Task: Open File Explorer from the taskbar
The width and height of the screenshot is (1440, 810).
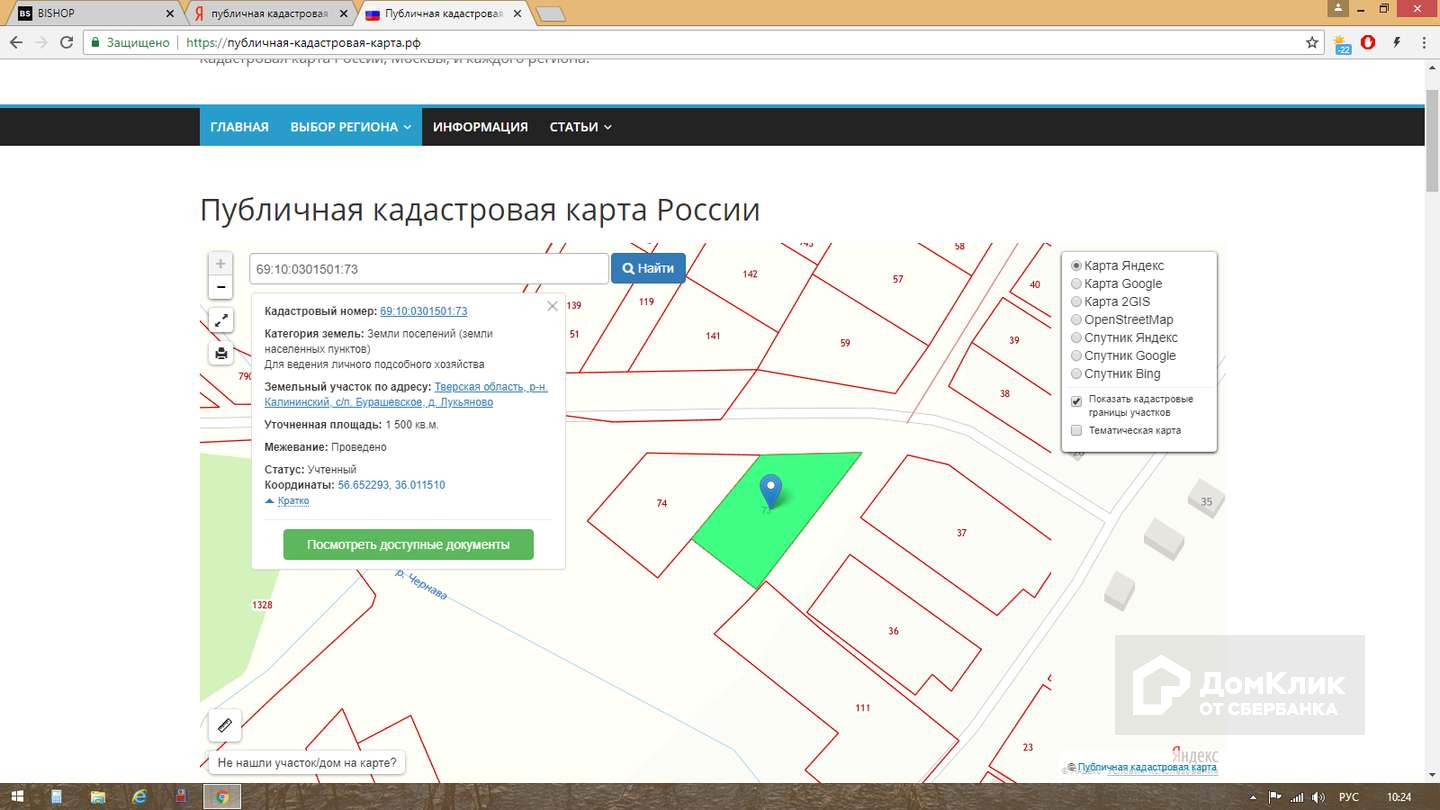Action: pos(98,797)
